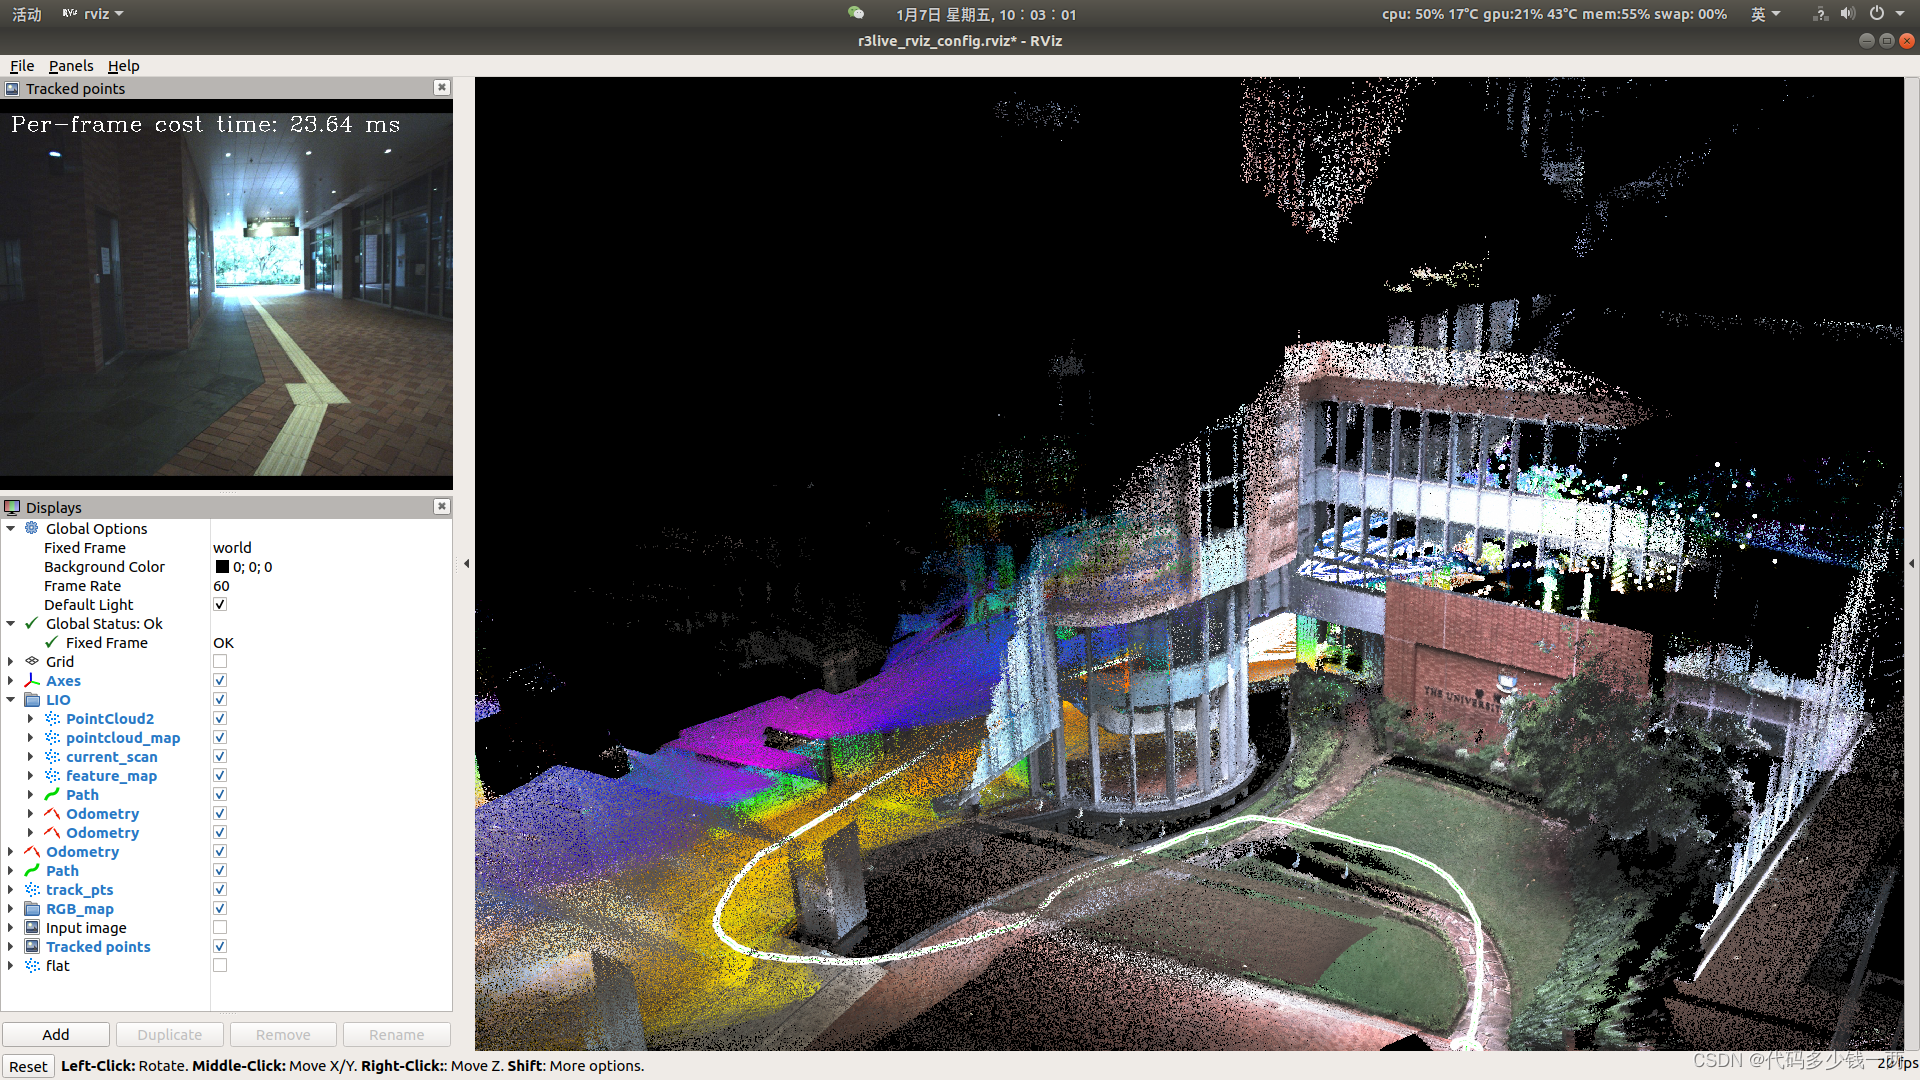Screen dimensions: 1920x1080
Task: Uncheck the LIO group checkbox
Action: [220, 699]
